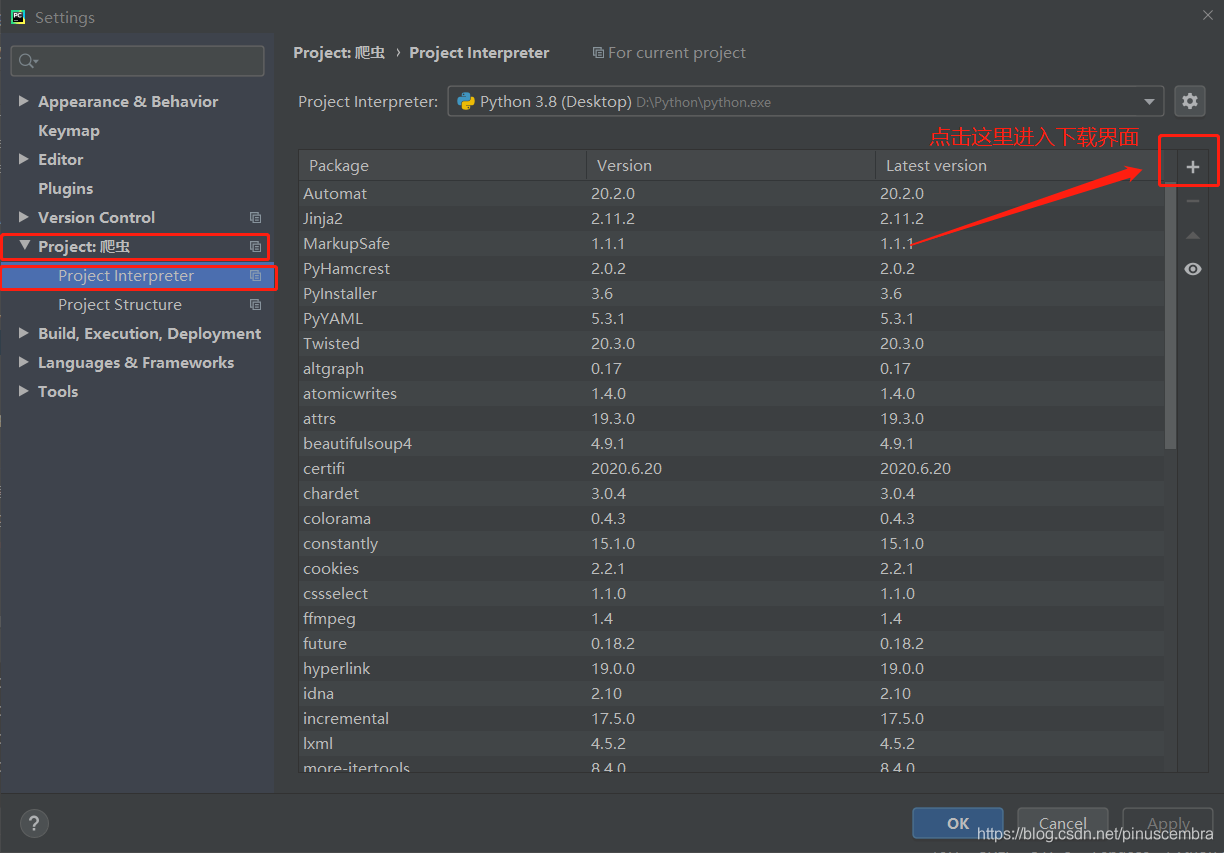Click the PyCharm logo in title bar
The height and width of the screenshot is (853, 1224).
[18, 17]
